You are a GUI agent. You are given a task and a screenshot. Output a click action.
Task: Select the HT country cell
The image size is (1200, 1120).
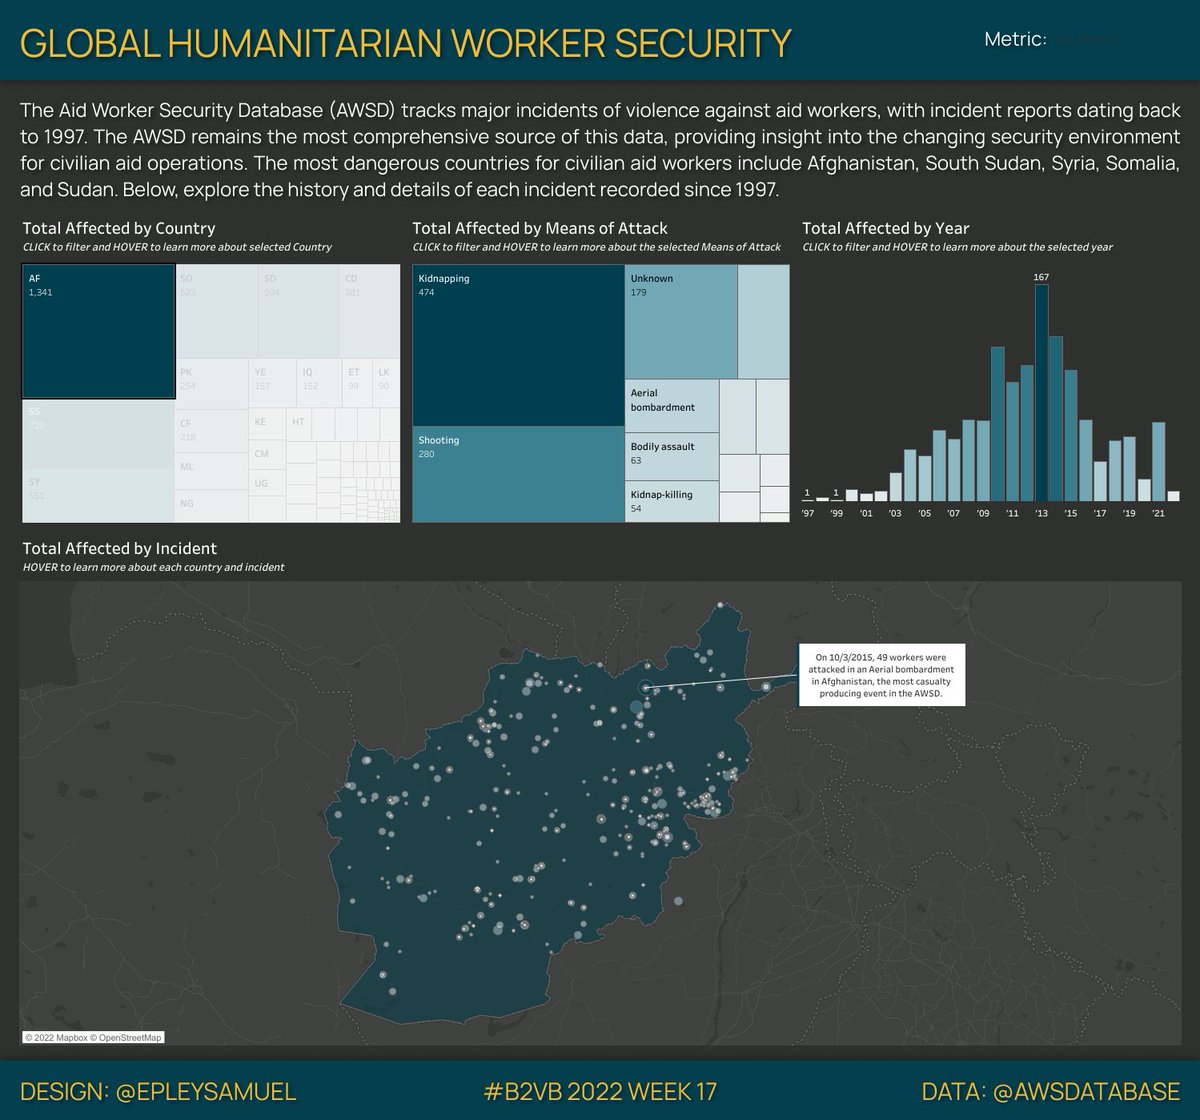coord(299,424)
